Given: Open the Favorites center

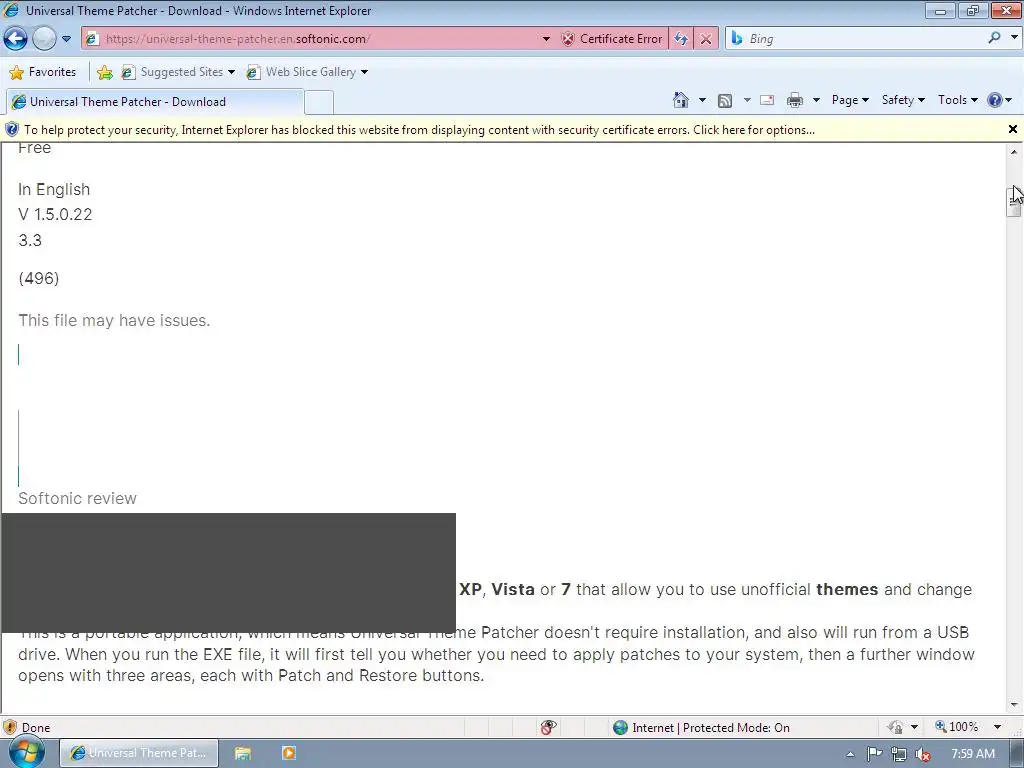Looking at the screenshot, I should pyautogui.click(x=43, y=72).
